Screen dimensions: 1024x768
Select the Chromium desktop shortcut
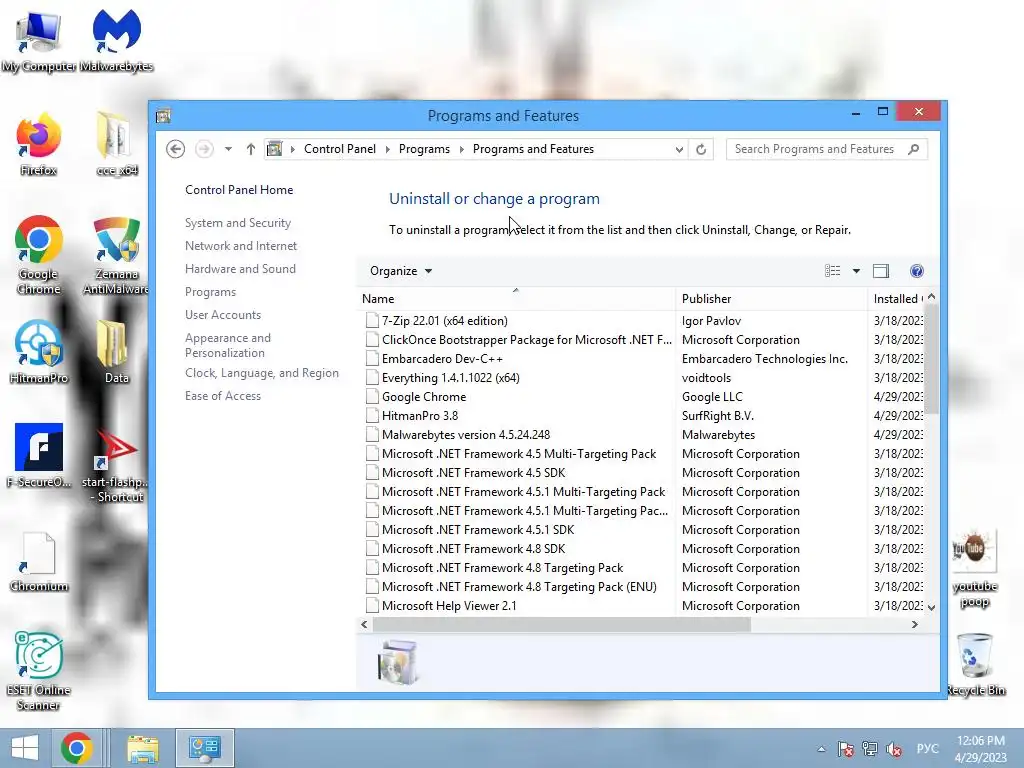coord(39,562)
